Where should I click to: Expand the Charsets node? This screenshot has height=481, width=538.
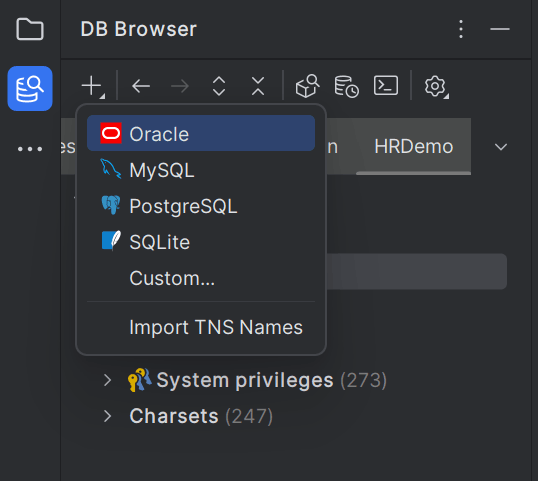coord(107,416)
